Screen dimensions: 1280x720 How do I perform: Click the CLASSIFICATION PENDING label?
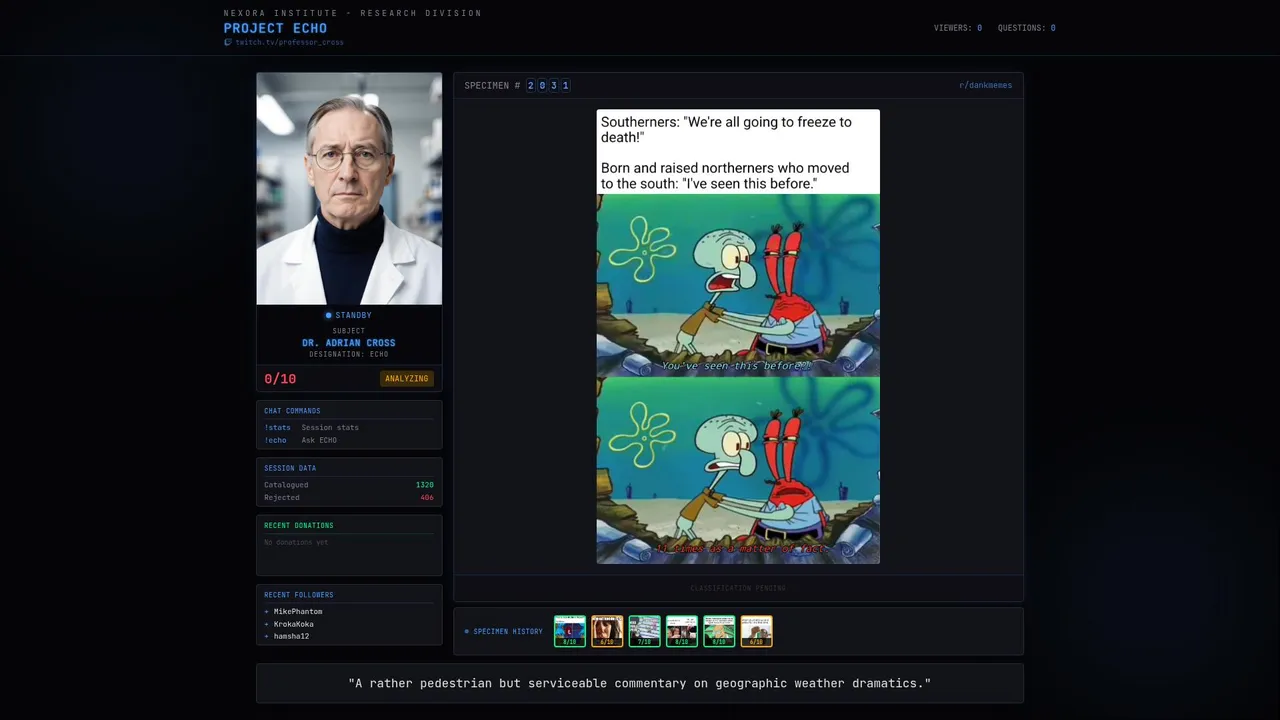(738, 588)
